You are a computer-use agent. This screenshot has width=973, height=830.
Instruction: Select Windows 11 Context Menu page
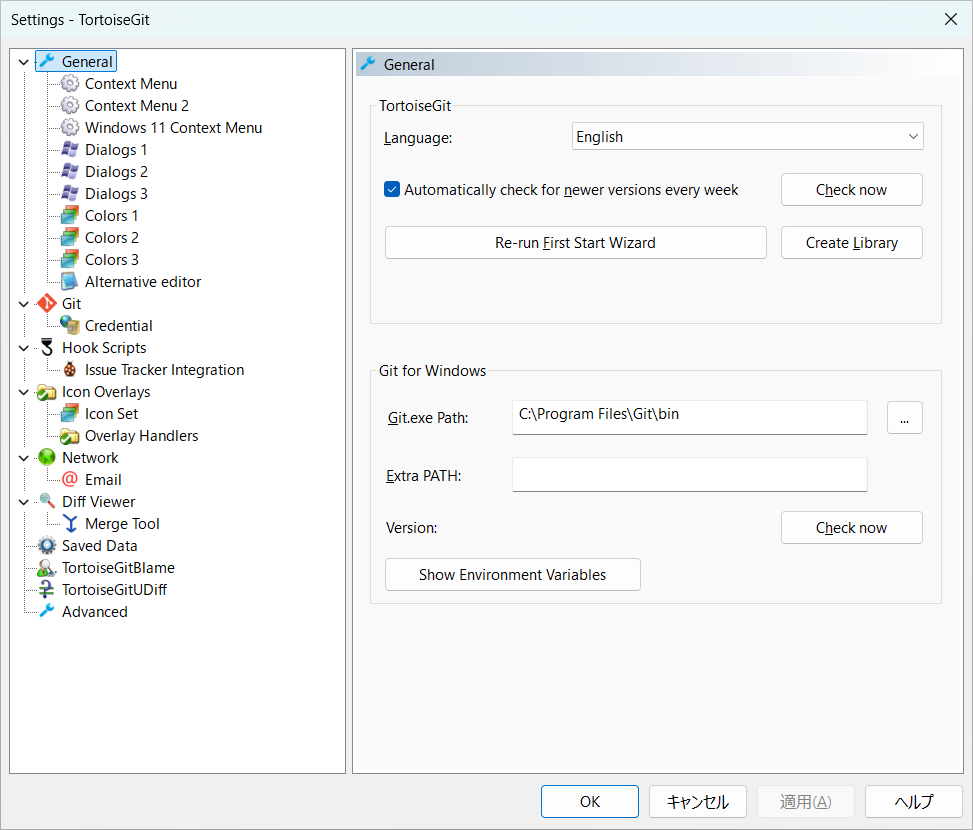click(x=173, y=128)
